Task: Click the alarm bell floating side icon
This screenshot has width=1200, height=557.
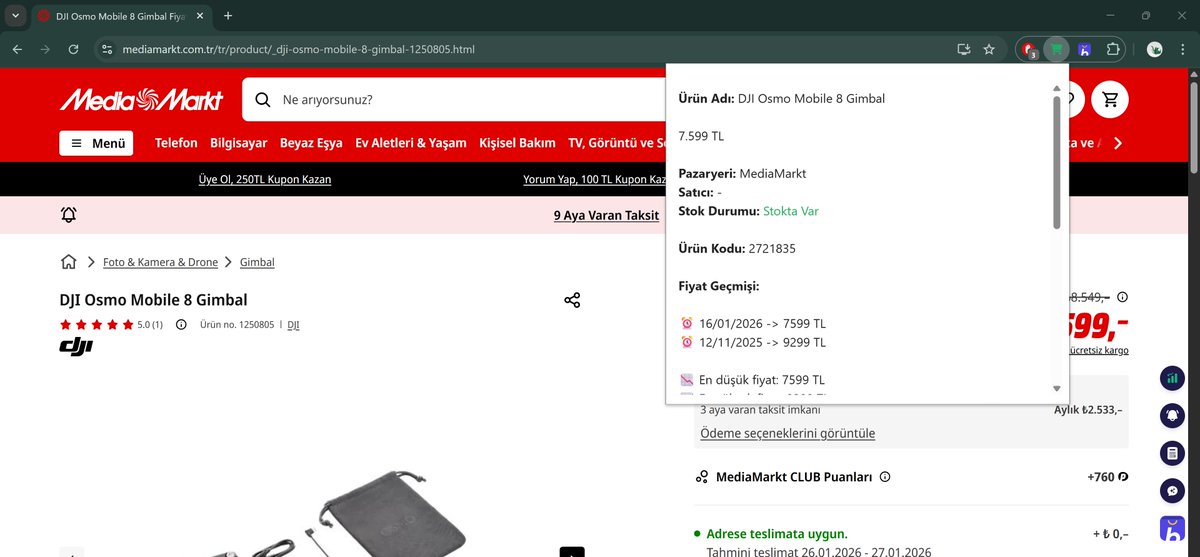Action: coord(1172,415)
